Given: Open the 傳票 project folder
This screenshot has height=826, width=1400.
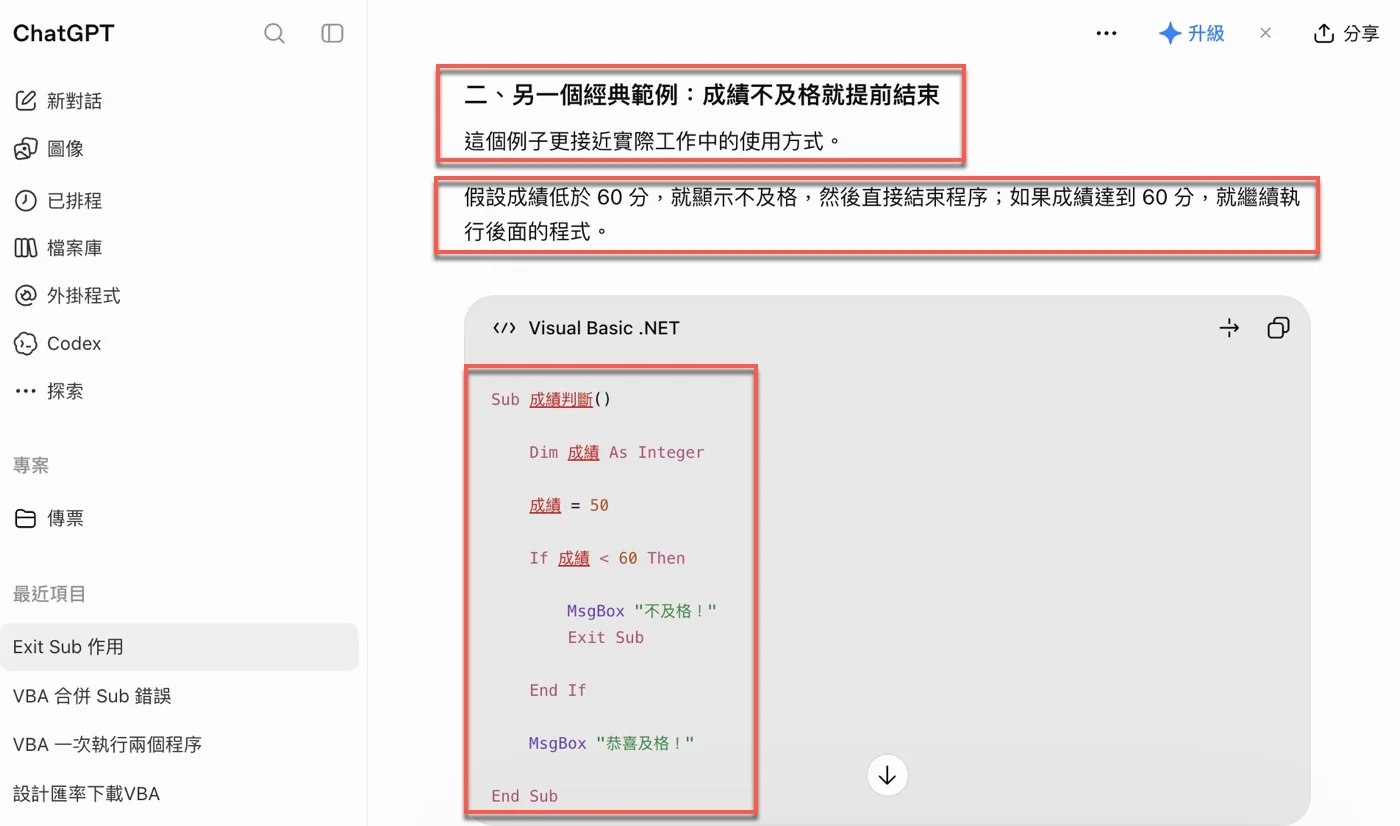Looking at the screenshot, I should coord(49,518).
